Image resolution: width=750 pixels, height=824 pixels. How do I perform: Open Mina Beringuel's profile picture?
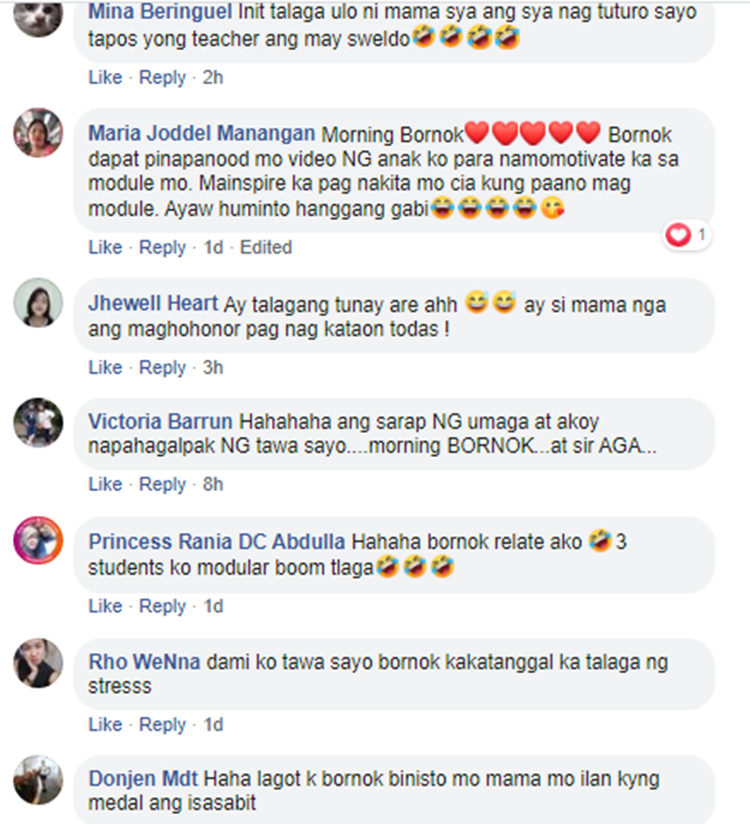38,14
